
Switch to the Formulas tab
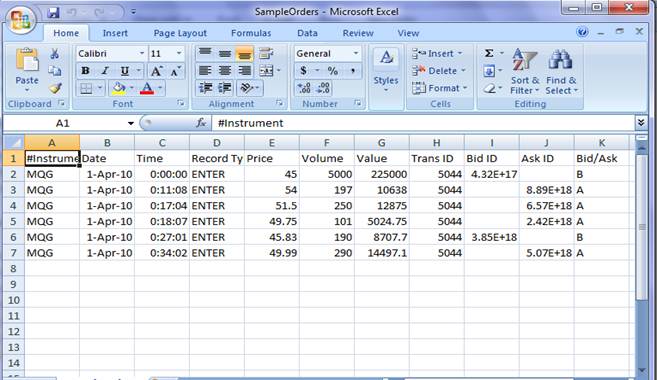pyautogui.click(x=251, y=33)
